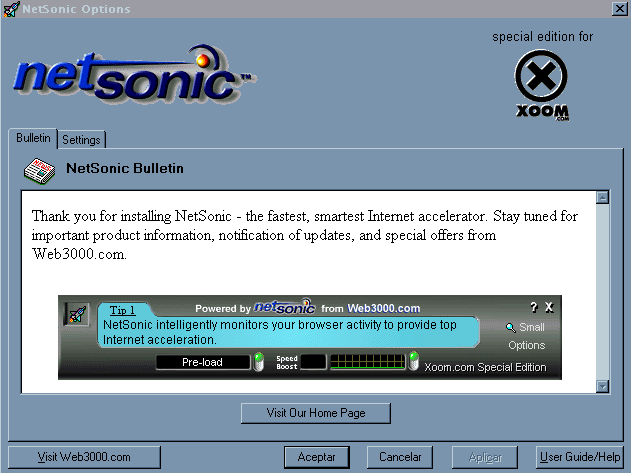Click the Visit Our Home Page button

(316, 413)
